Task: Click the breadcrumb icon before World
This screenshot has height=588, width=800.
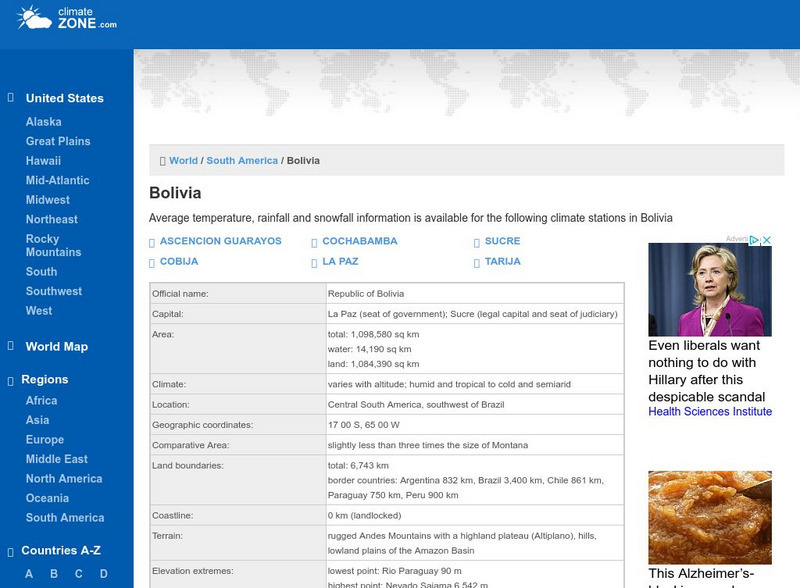Action: coord(163,161)
